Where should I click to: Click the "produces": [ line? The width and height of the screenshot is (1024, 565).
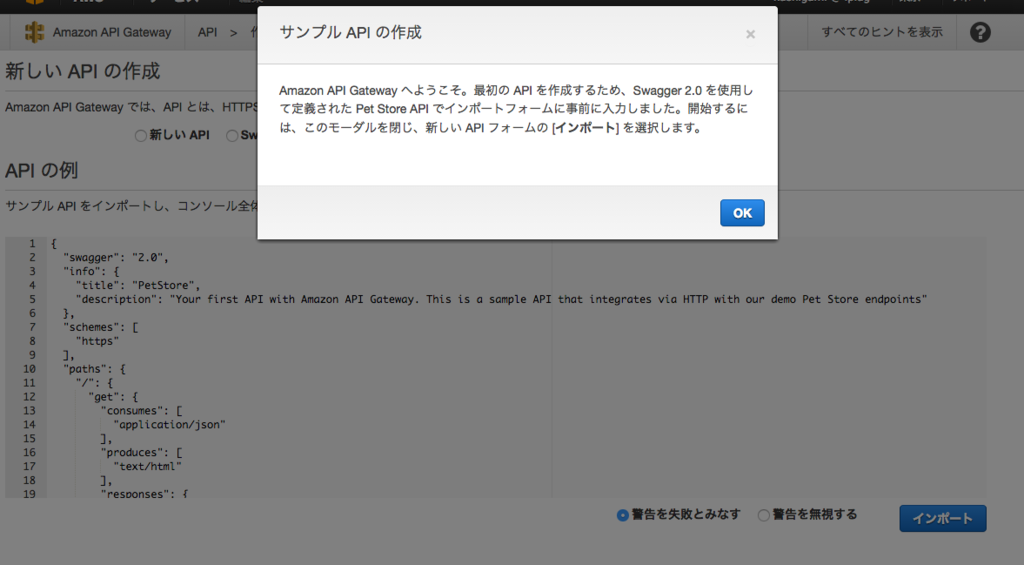tap(141, 453)
